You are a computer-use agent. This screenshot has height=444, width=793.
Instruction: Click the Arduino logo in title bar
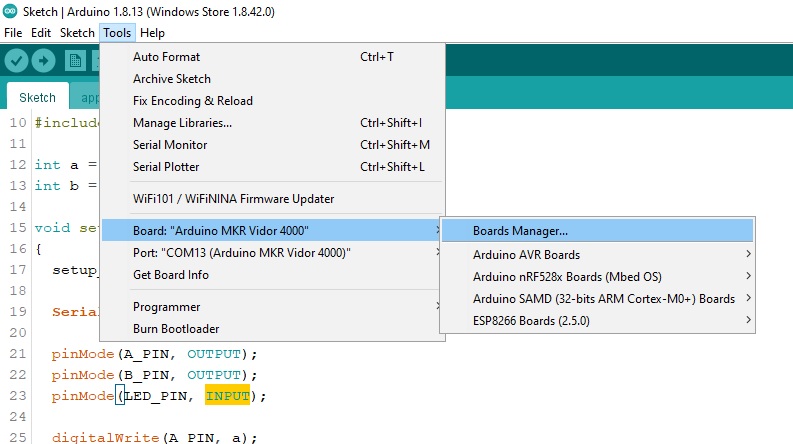pos(10,12)
